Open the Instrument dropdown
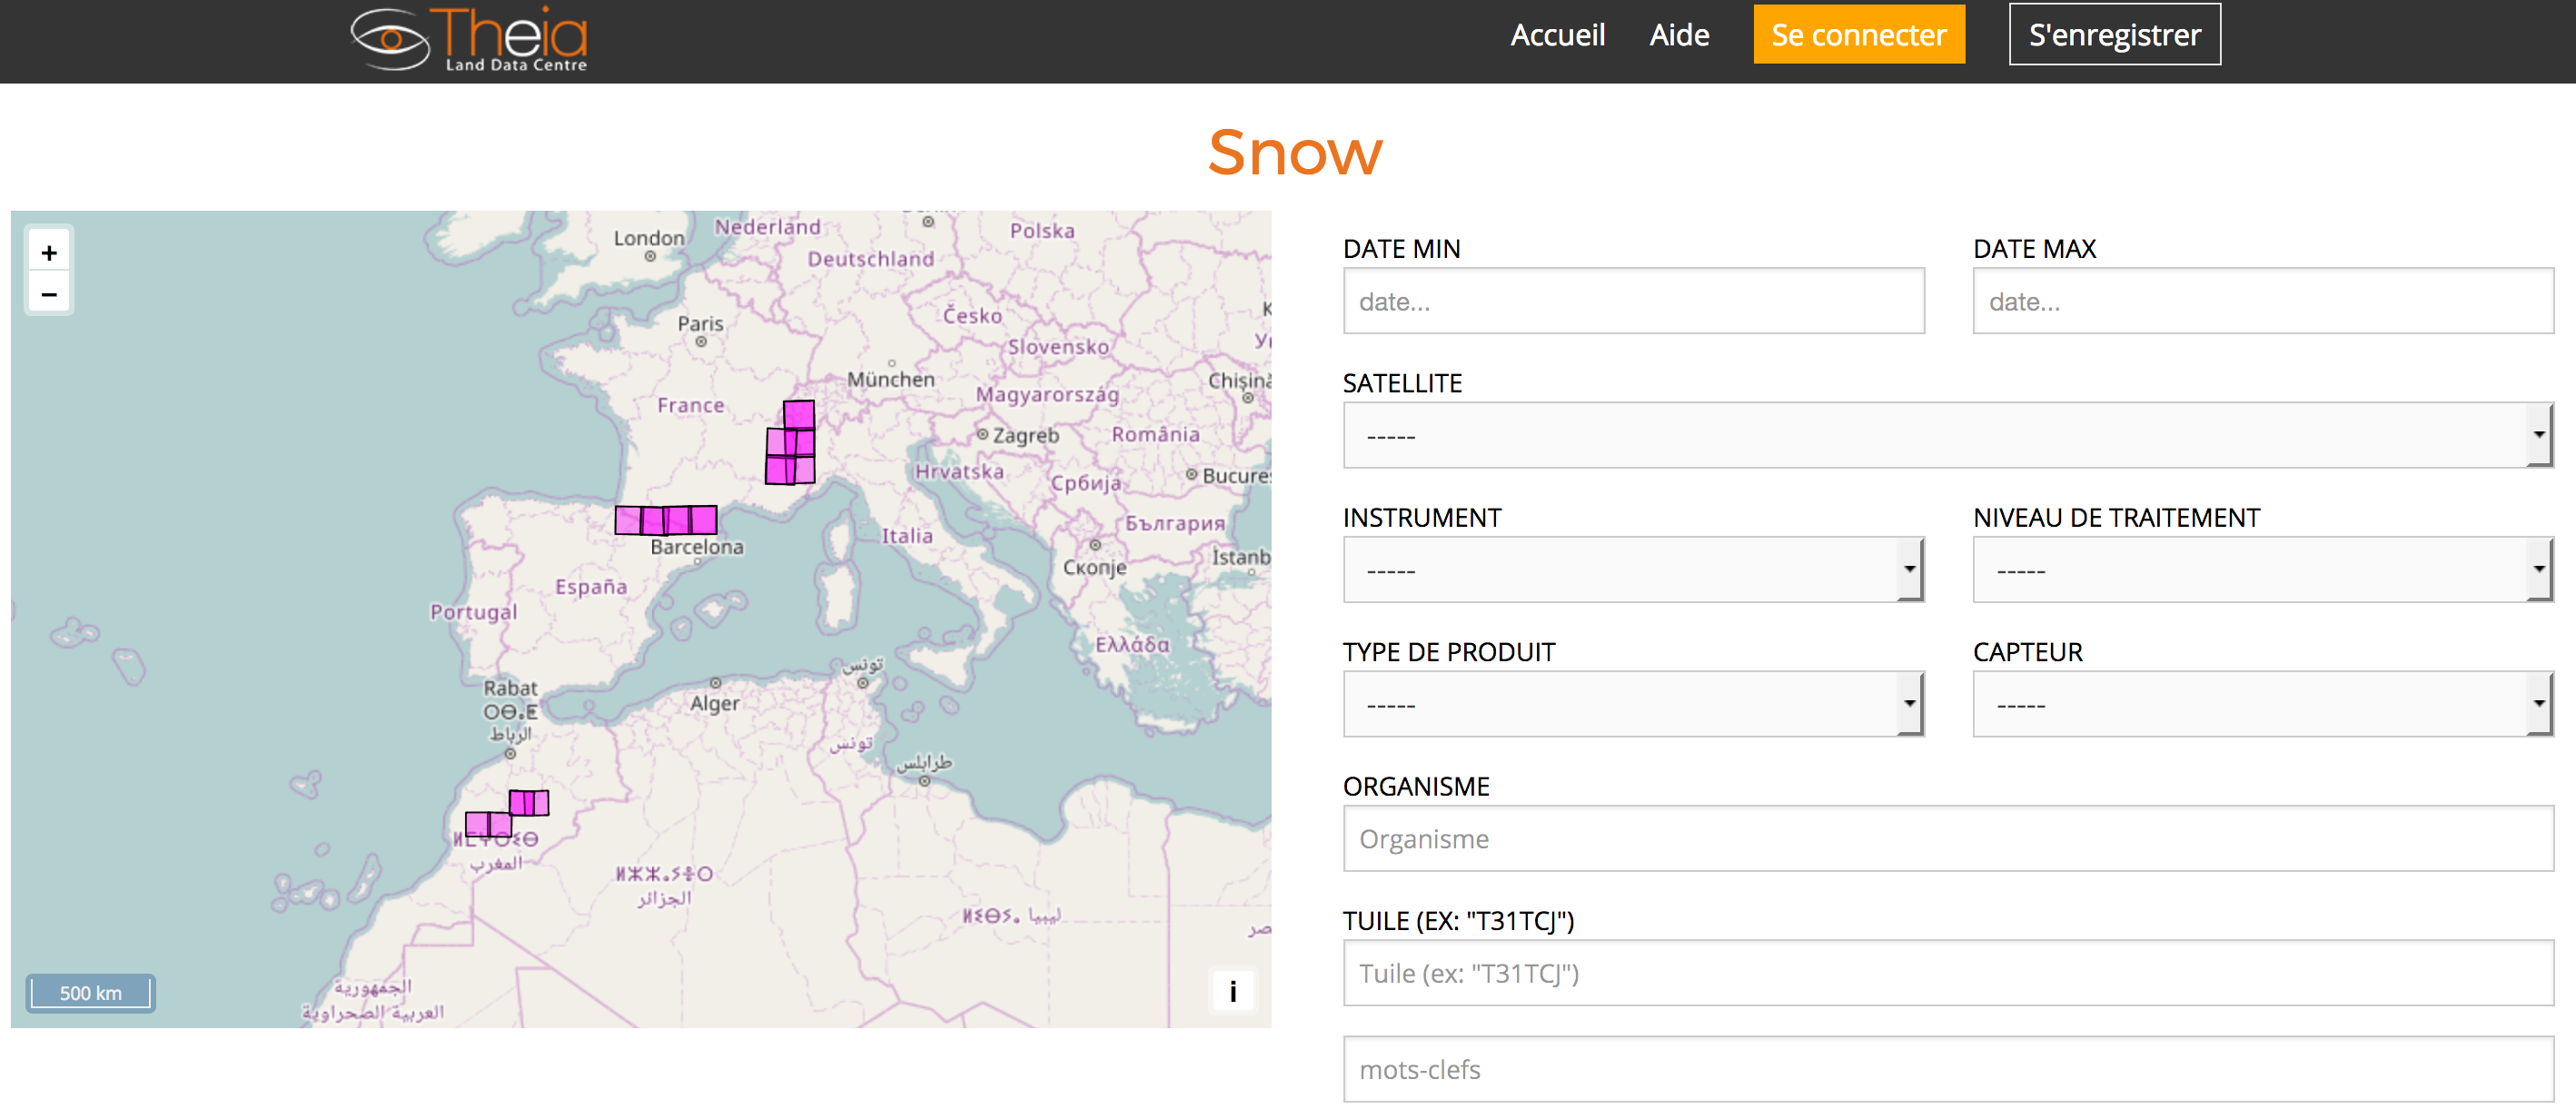The height and width of the screenshot is (1119, 2576). 1633,570
